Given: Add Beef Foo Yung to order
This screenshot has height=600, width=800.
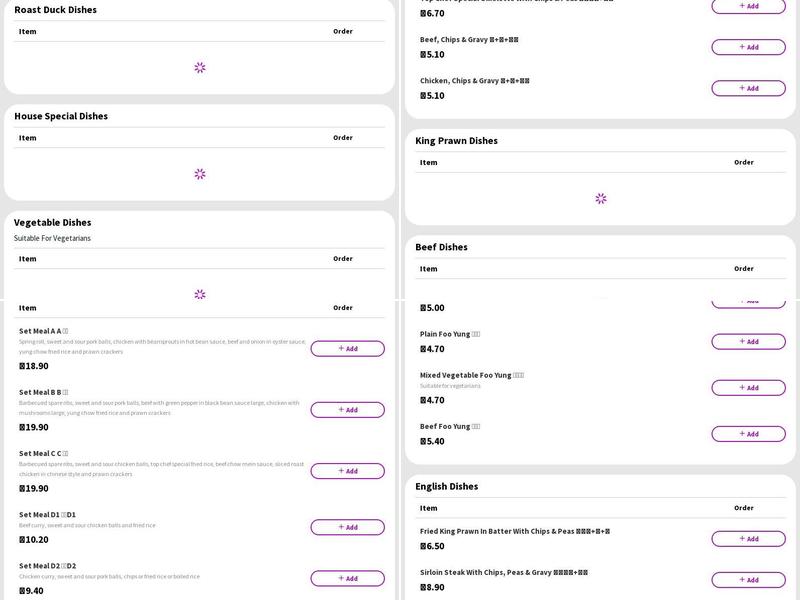Looking at the screenshot, I should point(748,434).
